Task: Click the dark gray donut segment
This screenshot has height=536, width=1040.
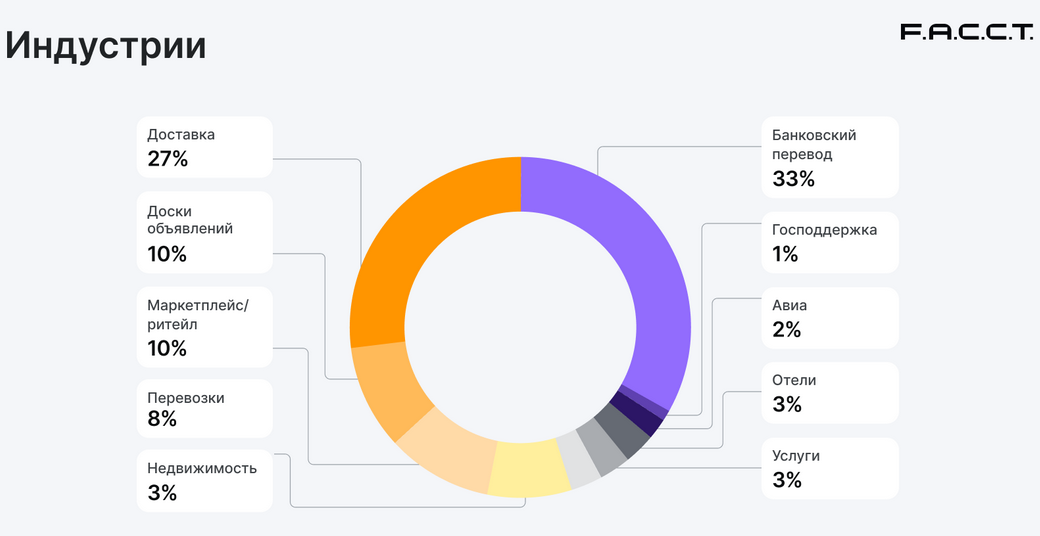Action: coord(623,432)
